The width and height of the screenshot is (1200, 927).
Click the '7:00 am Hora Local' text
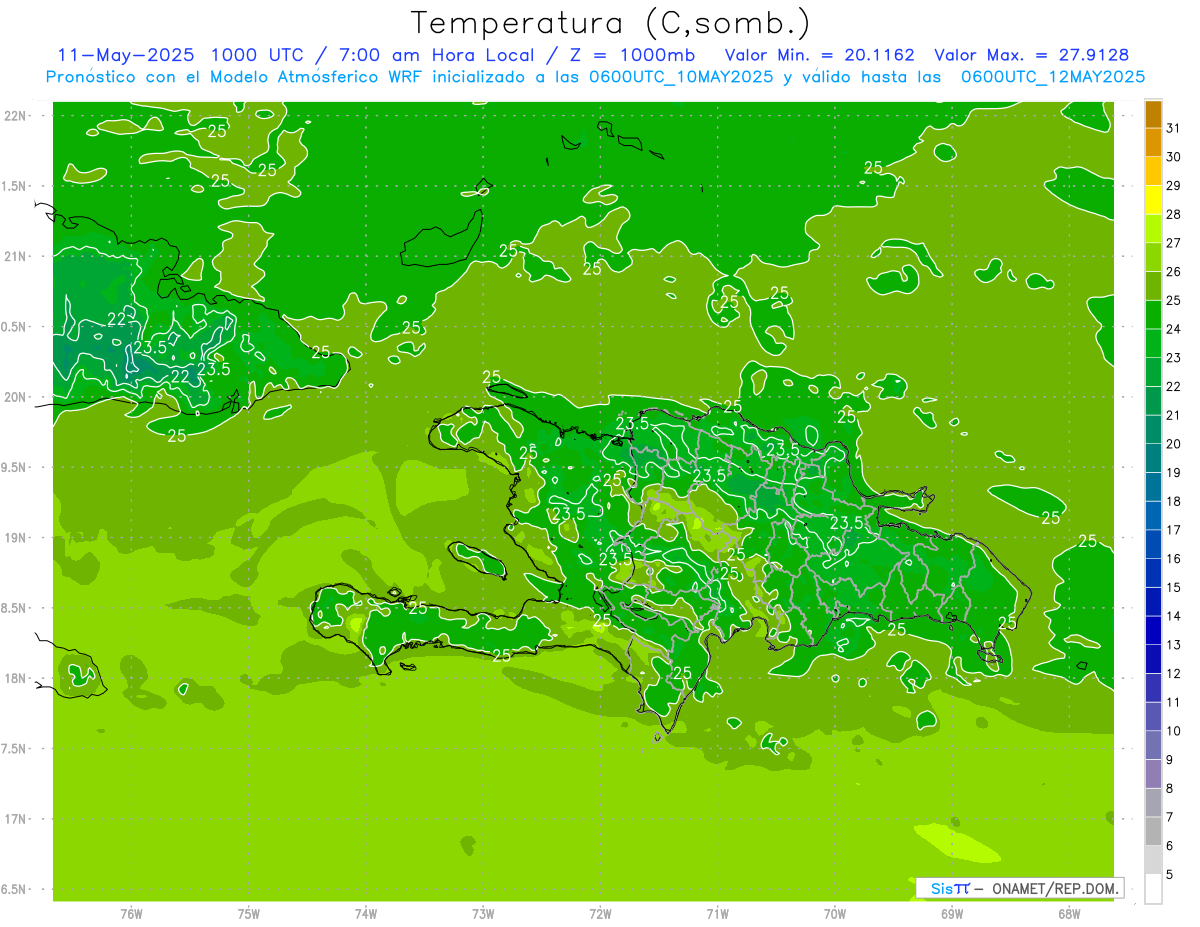[x=433, y=55]
